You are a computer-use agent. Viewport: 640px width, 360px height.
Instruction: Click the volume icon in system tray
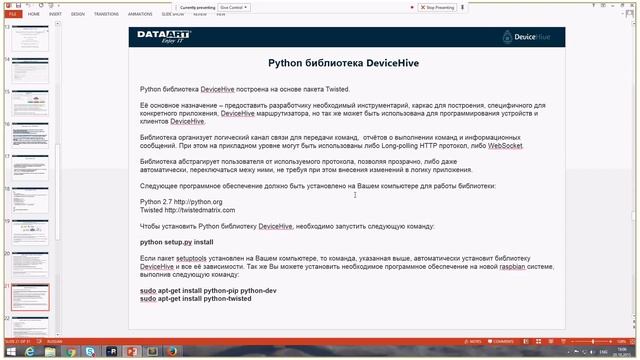[x=592, y=352]
